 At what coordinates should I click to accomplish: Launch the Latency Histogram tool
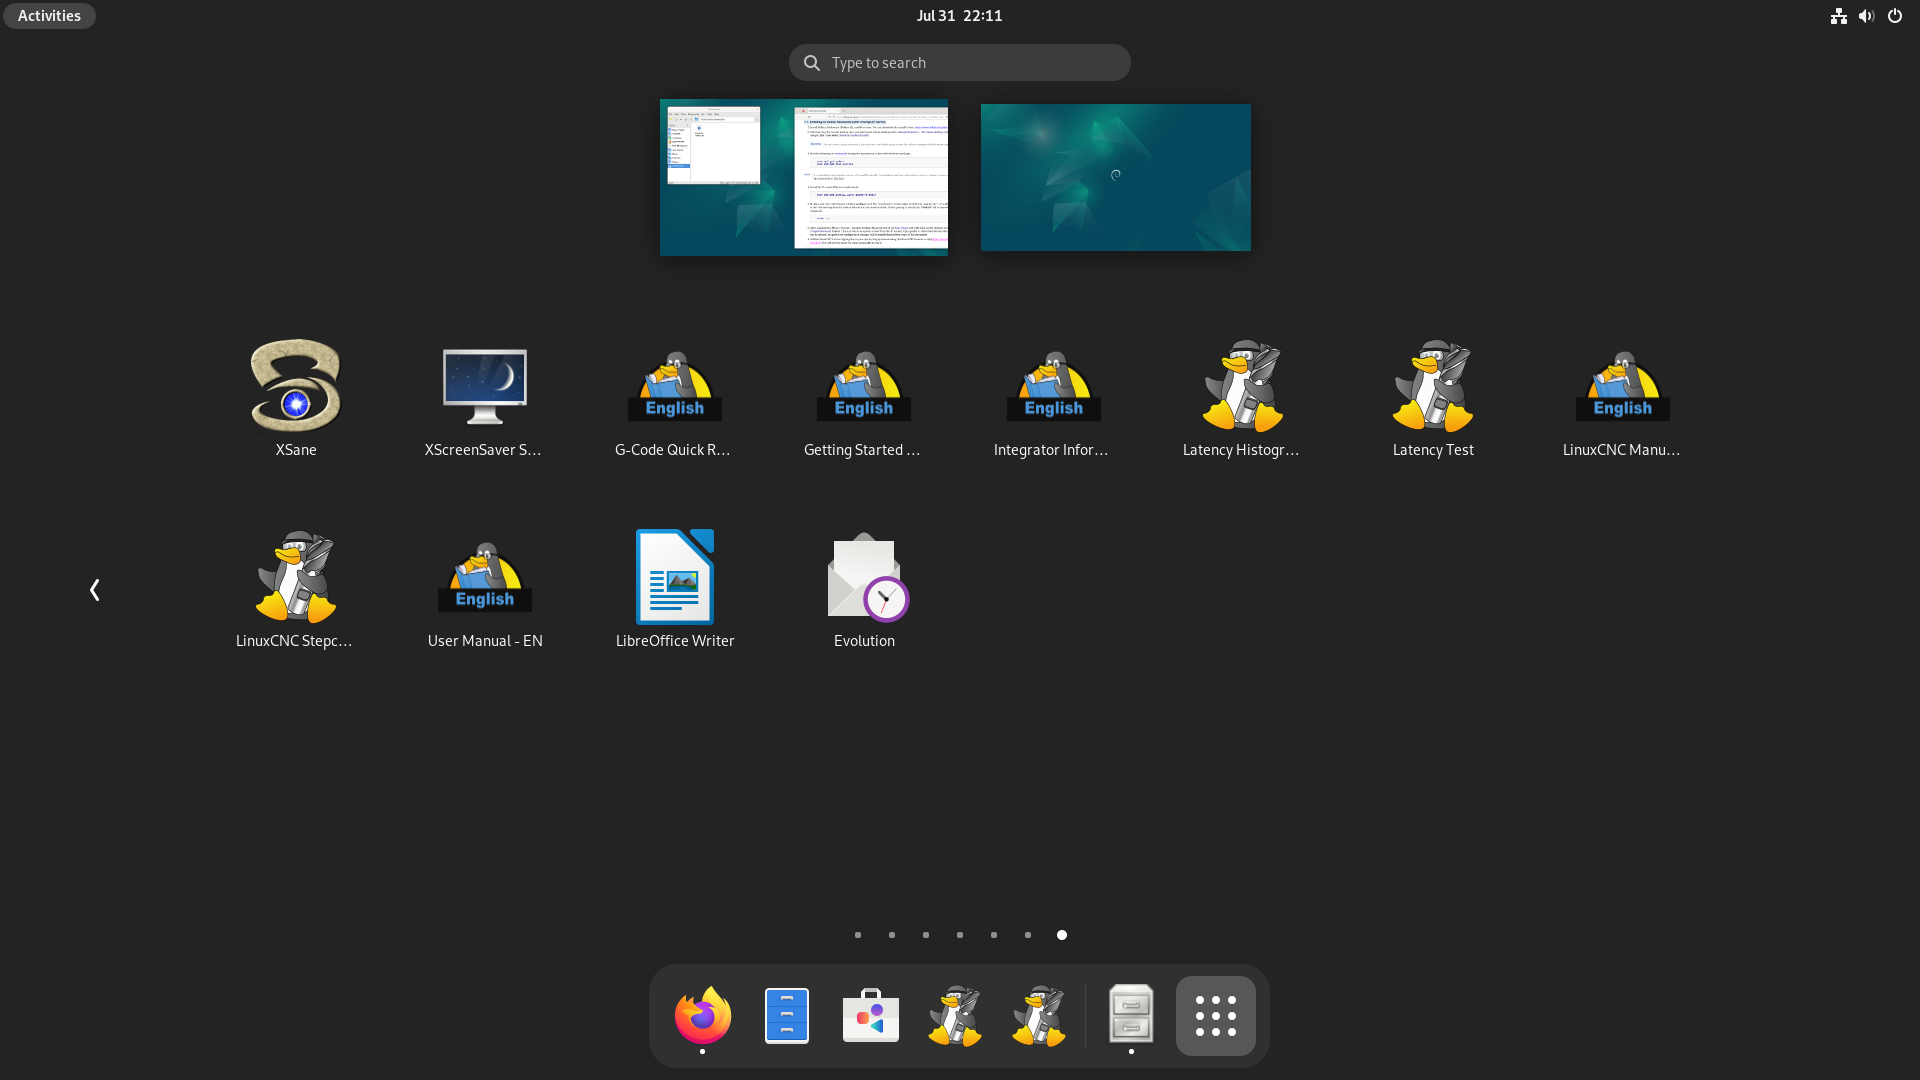(x=1243, y=399)
